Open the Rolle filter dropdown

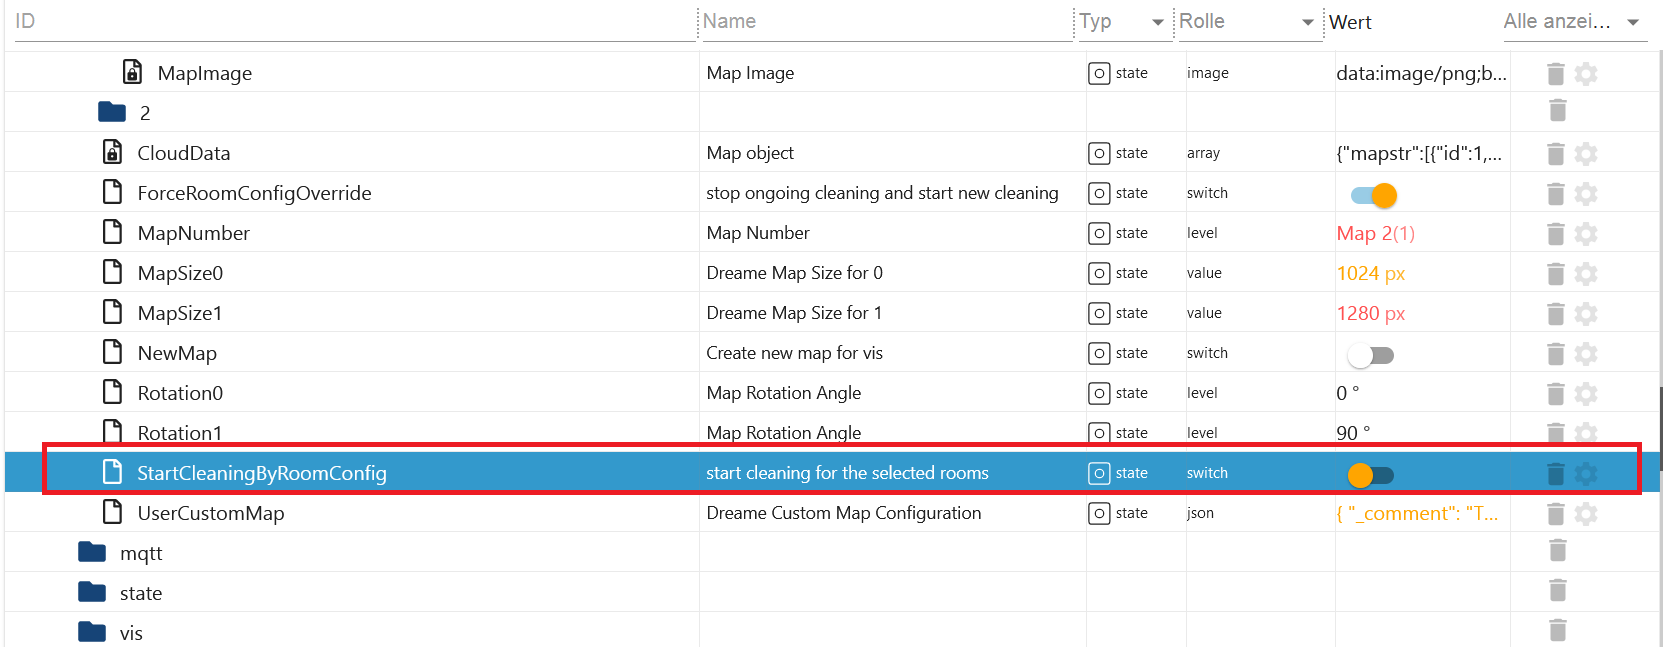click(x=1307, y=22)
